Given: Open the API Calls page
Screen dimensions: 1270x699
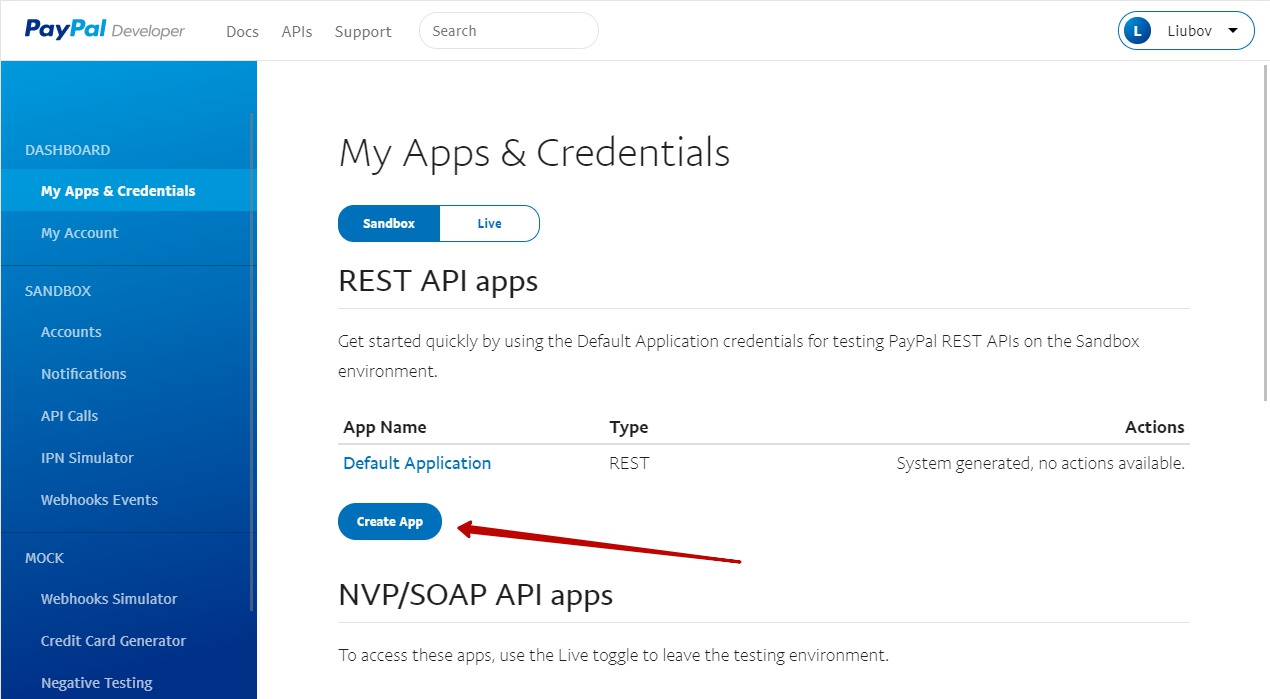Looking at the screenshot, I should [69, 415].
